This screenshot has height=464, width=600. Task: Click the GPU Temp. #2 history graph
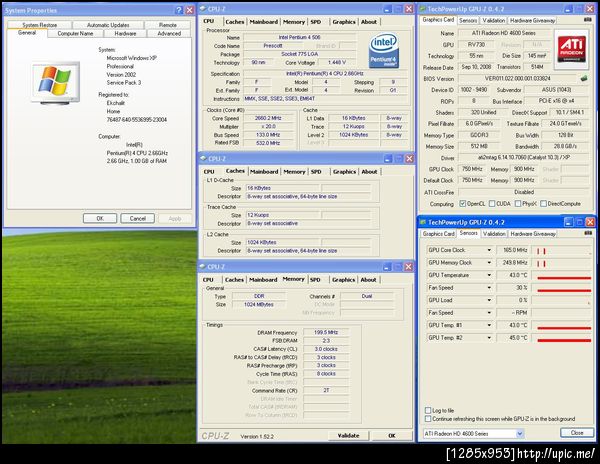point(562,338)
